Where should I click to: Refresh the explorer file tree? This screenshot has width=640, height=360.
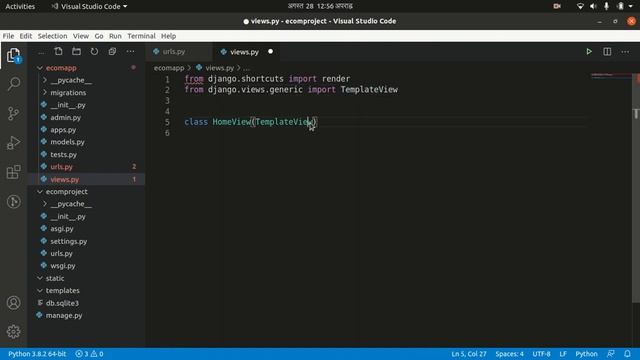point(94,51)
